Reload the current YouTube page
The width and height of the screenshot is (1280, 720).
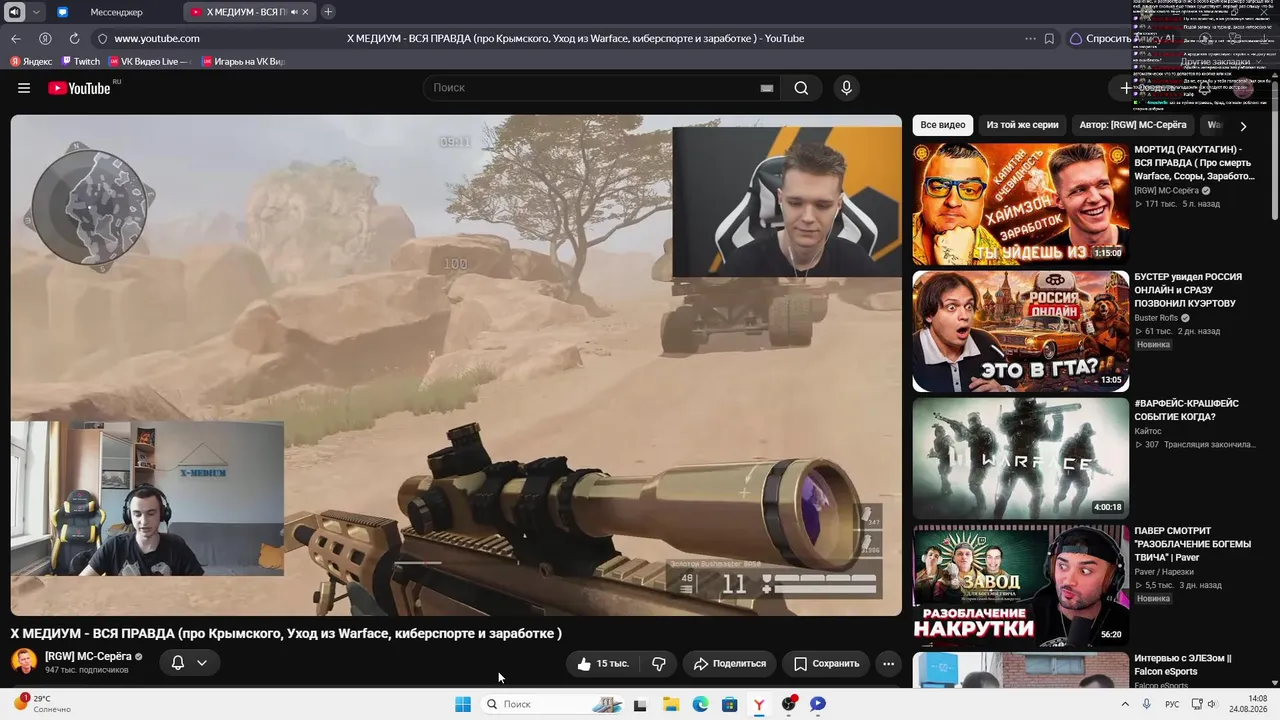click(74, 39)
